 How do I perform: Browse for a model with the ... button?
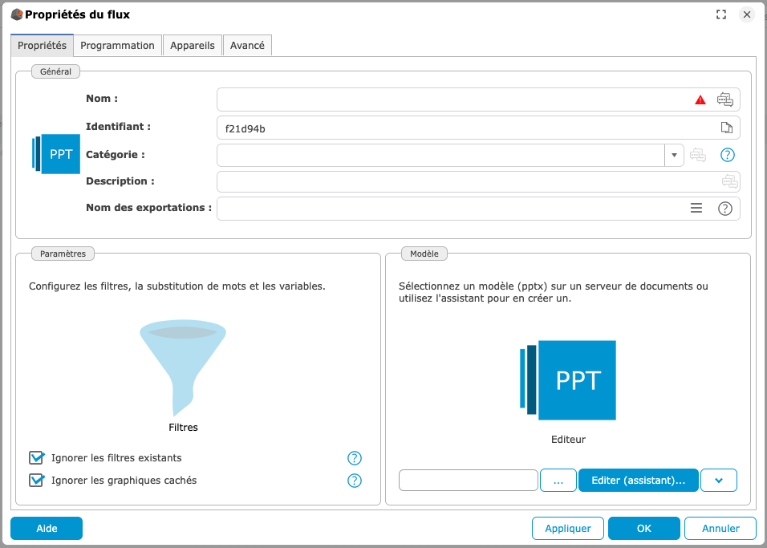(x=558, y=480)
